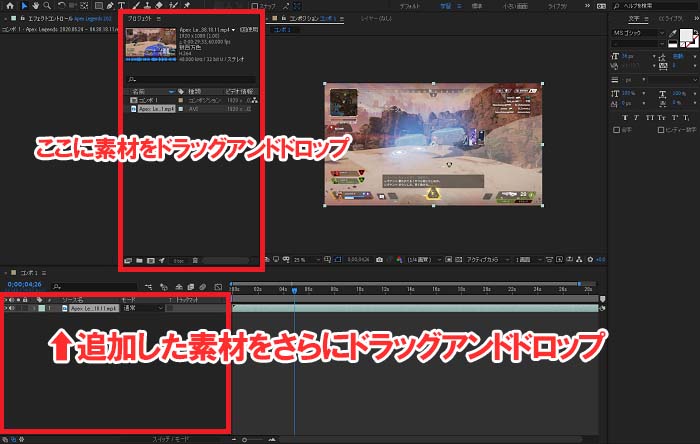Open the (1/4画質) resolution dropdown
The width and height of the screenshot is (700, 444).
[x=424, y=260]
